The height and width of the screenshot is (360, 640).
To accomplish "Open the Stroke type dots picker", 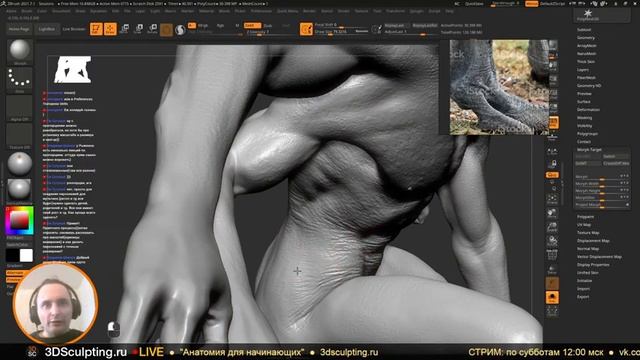I will coord(19,79).
